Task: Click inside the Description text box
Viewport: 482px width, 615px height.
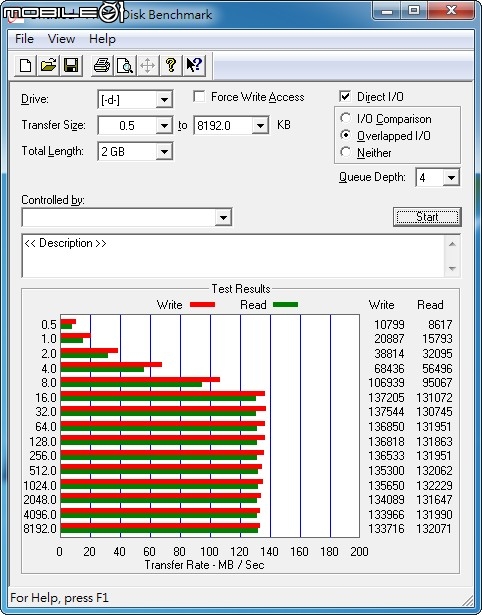Action: click(x=233, y=256)
